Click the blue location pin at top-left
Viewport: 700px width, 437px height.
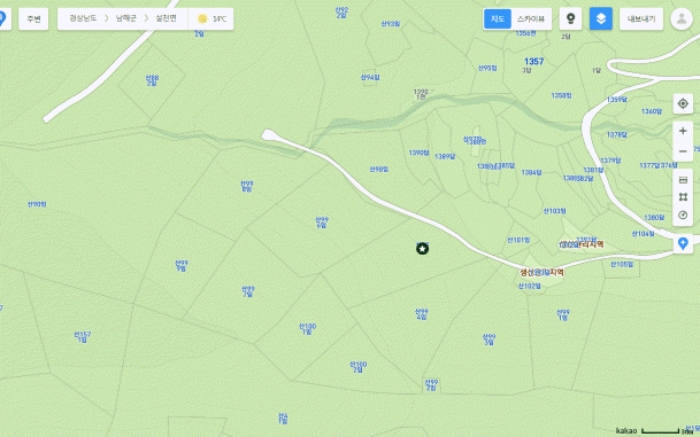coord(3,19)
